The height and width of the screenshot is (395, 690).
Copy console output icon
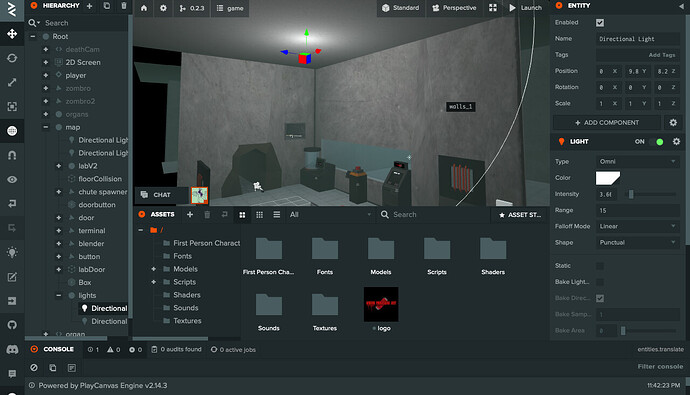pos(52,367)
